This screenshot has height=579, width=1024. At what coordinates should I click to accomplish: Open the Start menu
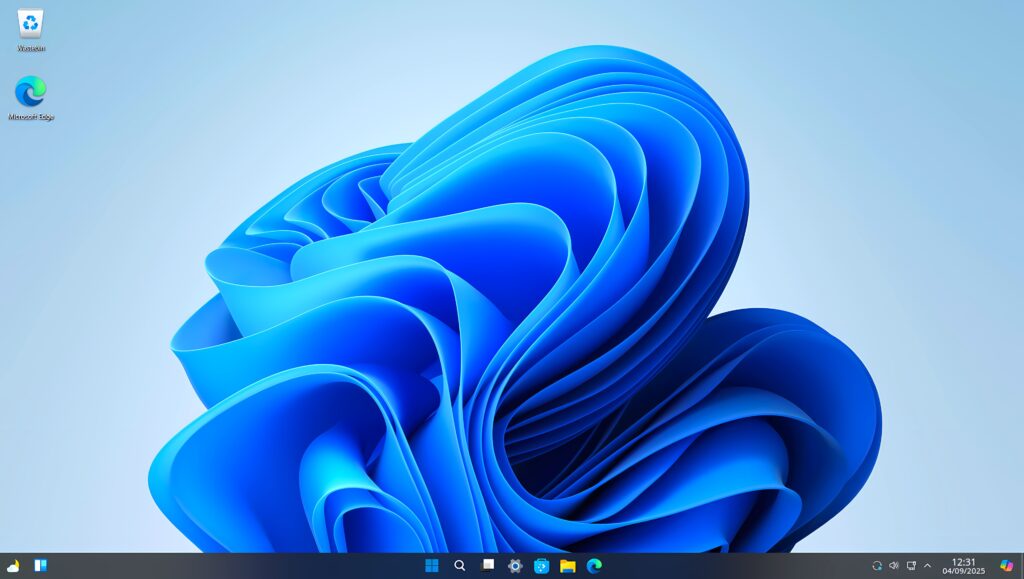431,565
